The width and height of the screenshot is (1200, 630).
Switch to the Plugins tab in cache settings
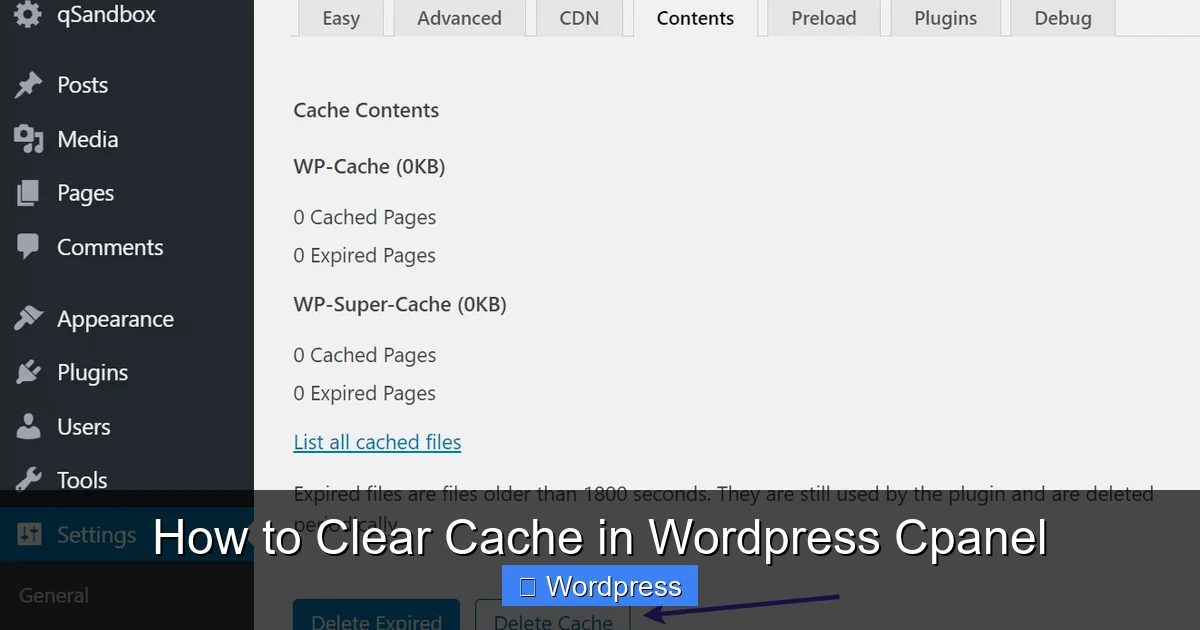(945, 18)
